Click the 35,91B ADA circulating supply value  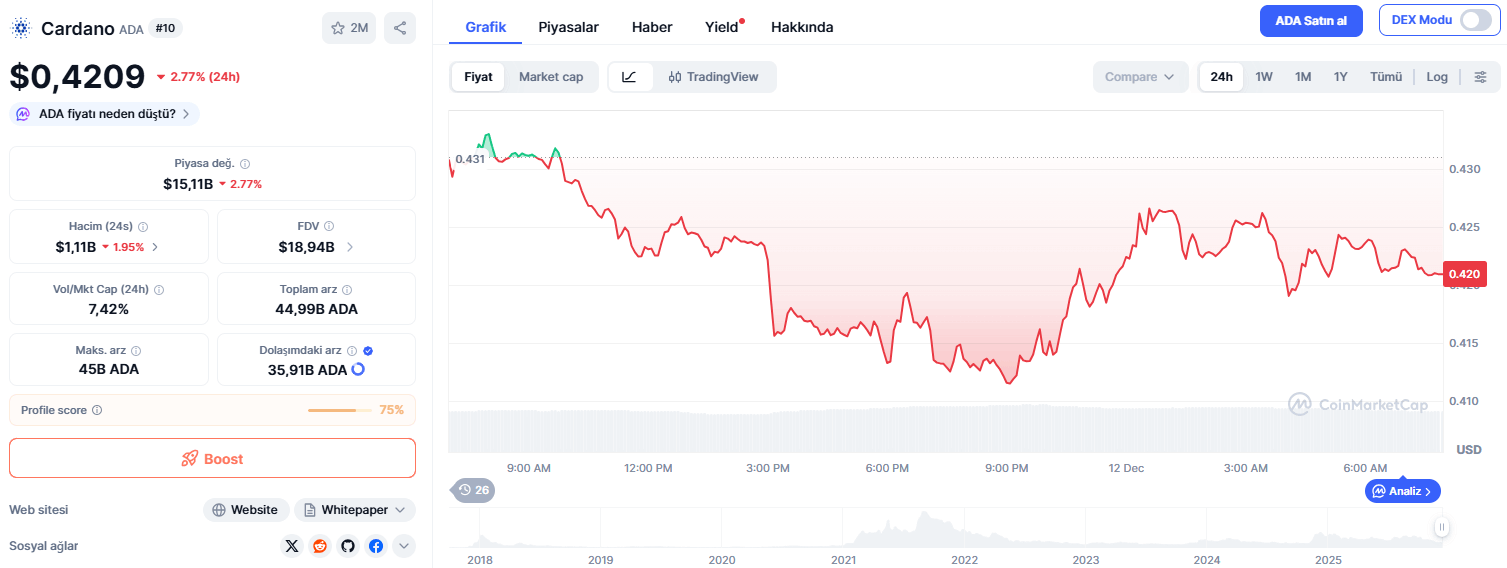(x=307, y=369)
